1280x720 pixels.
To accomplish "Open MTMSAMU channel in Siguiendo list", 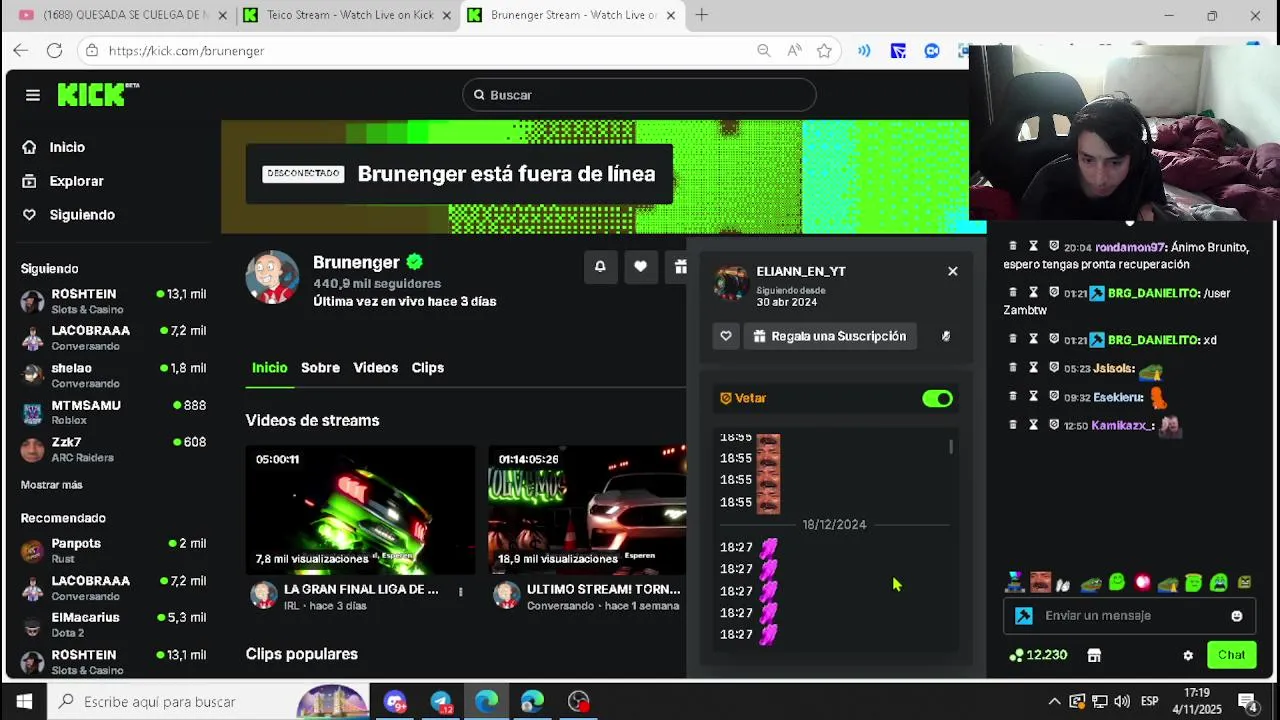I will [113, 412].
